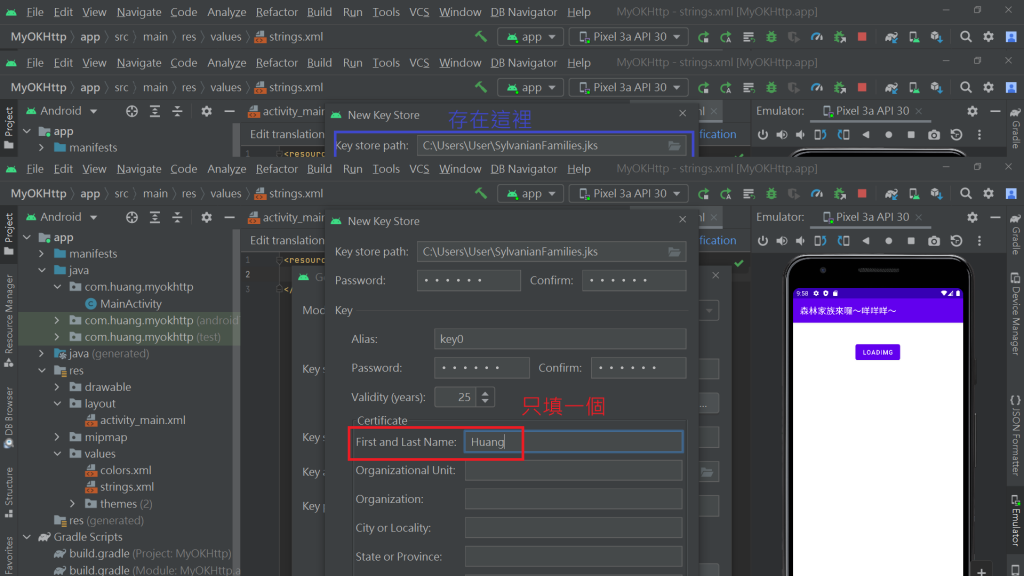Rotate the emulator left in front window
This screenshot has height=576, width=1024.
click(820, 241)
